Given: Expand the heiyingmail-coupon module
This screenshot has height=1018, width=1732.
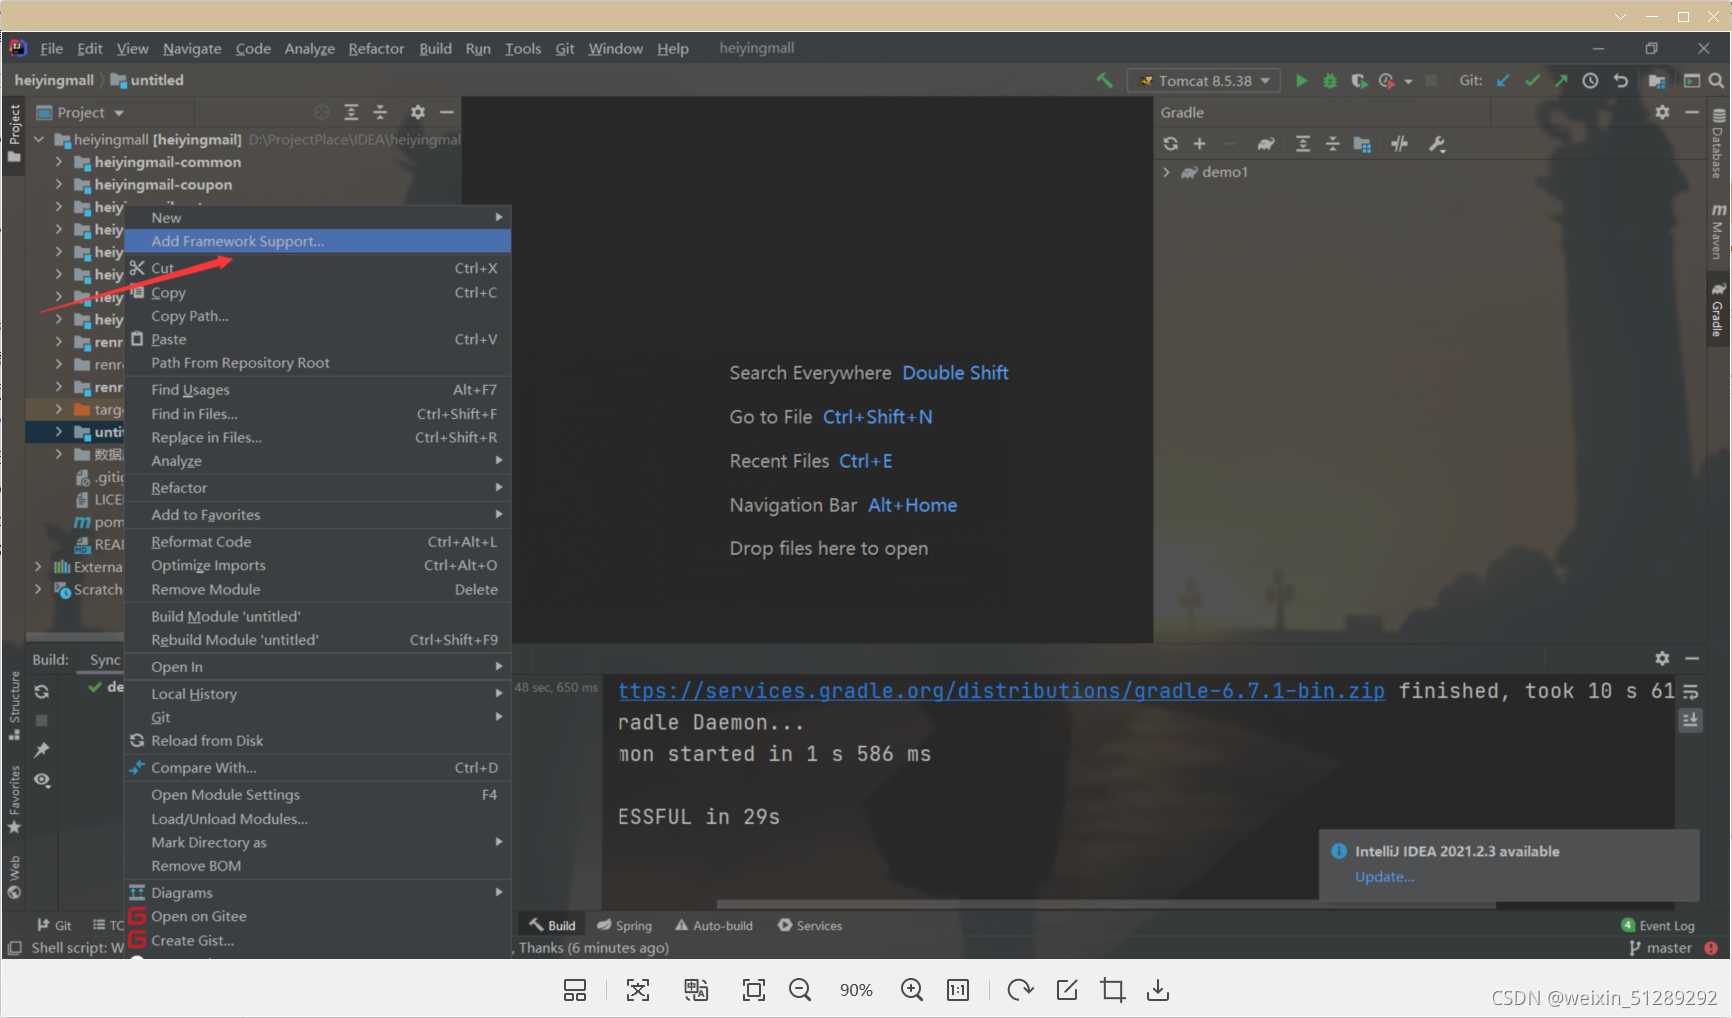Looking at the screenshot, I should pos(59,185).
